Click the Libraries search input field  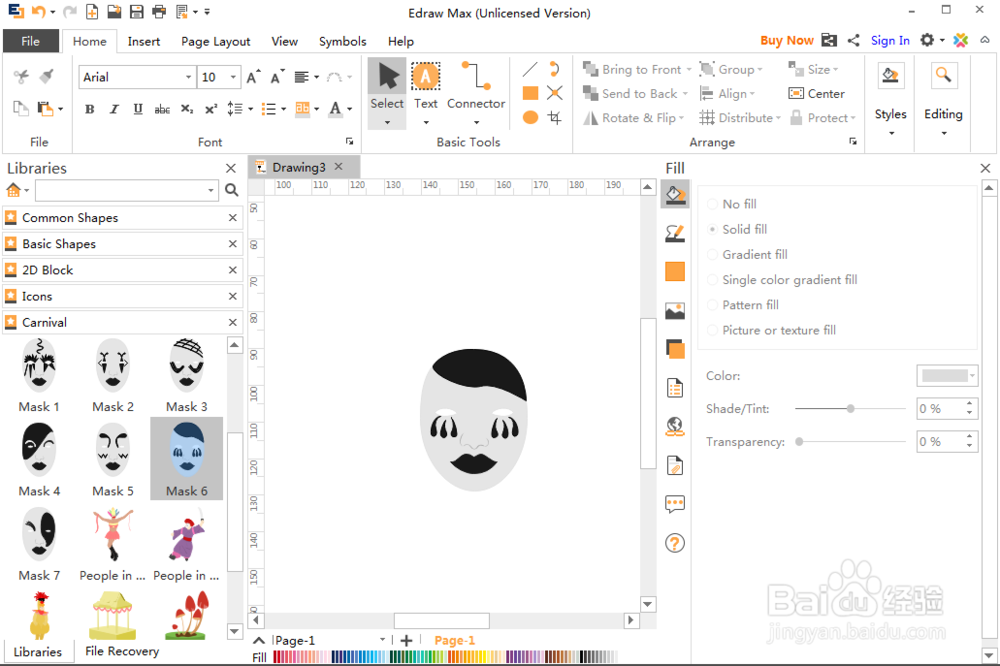tap(120, 190)
